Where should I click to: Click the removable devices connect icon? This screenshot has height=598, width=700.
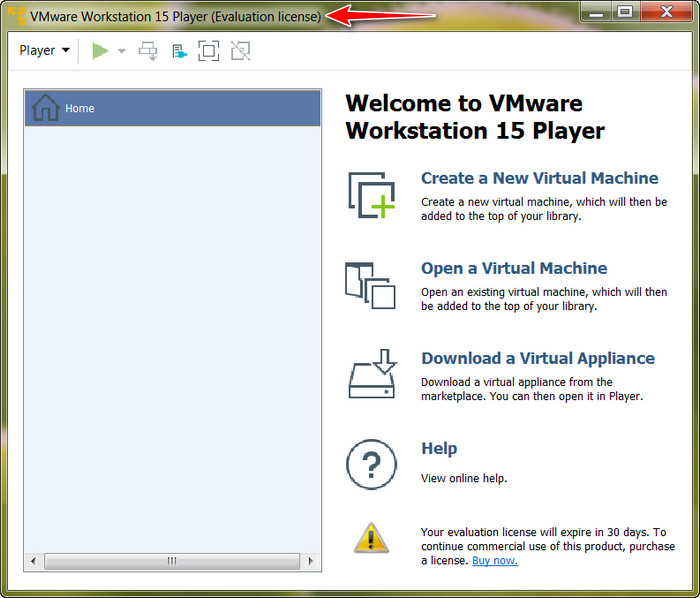(179, 51)
